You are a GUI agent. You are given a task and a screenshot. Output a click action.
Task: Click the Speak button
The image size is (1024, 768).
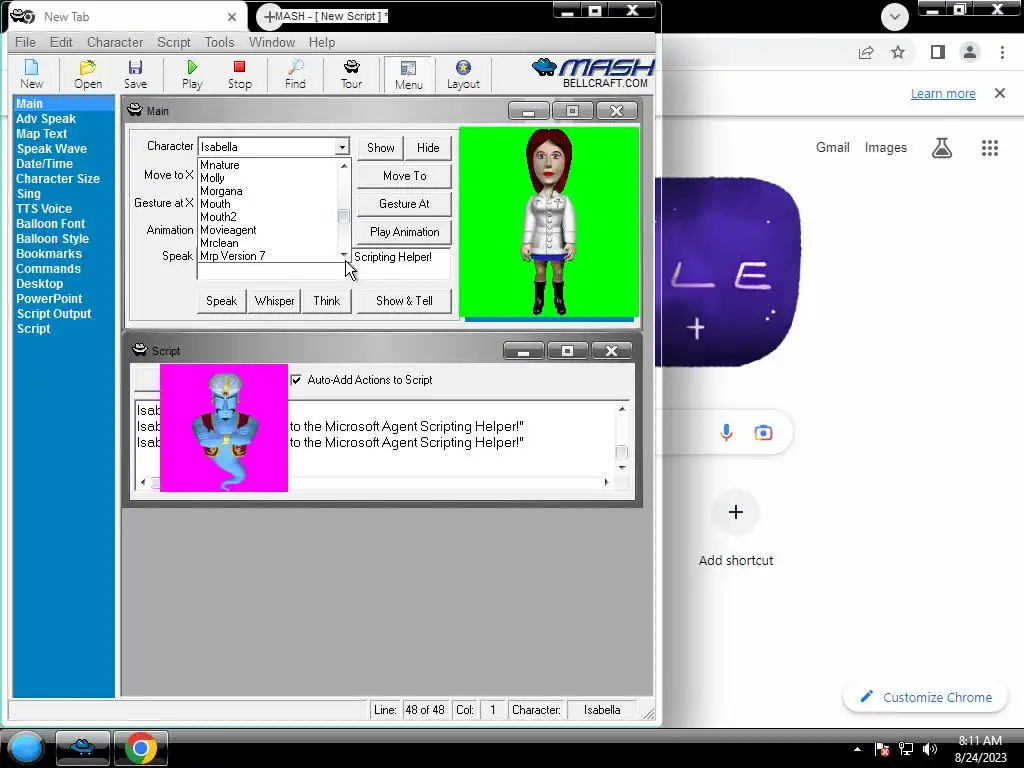[221, 301]
